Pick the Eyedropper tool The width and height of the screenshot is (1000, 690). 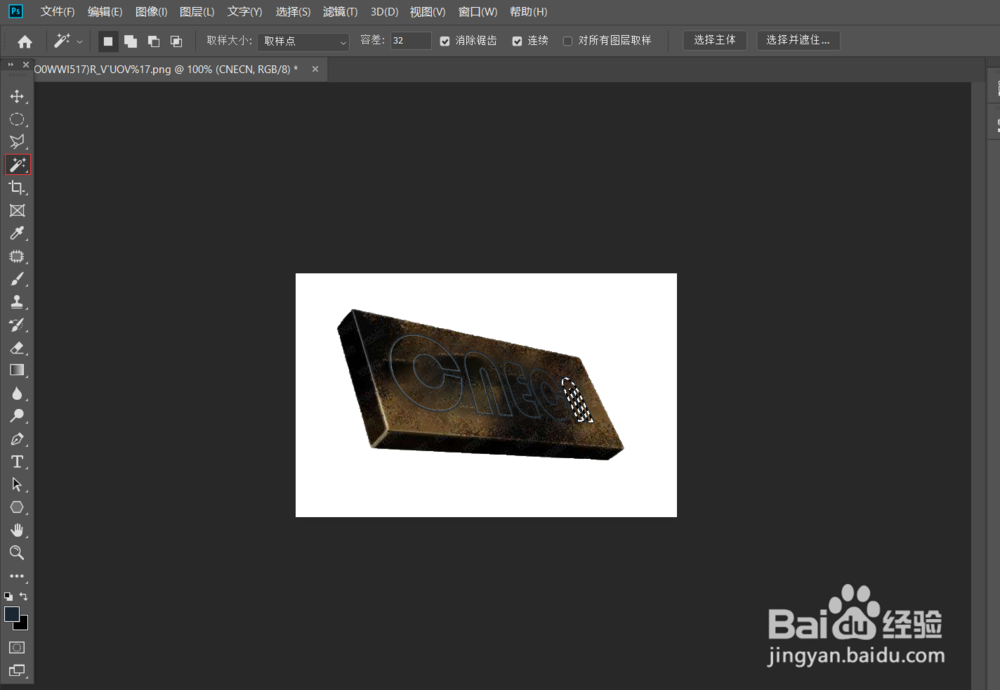[17, 233]
